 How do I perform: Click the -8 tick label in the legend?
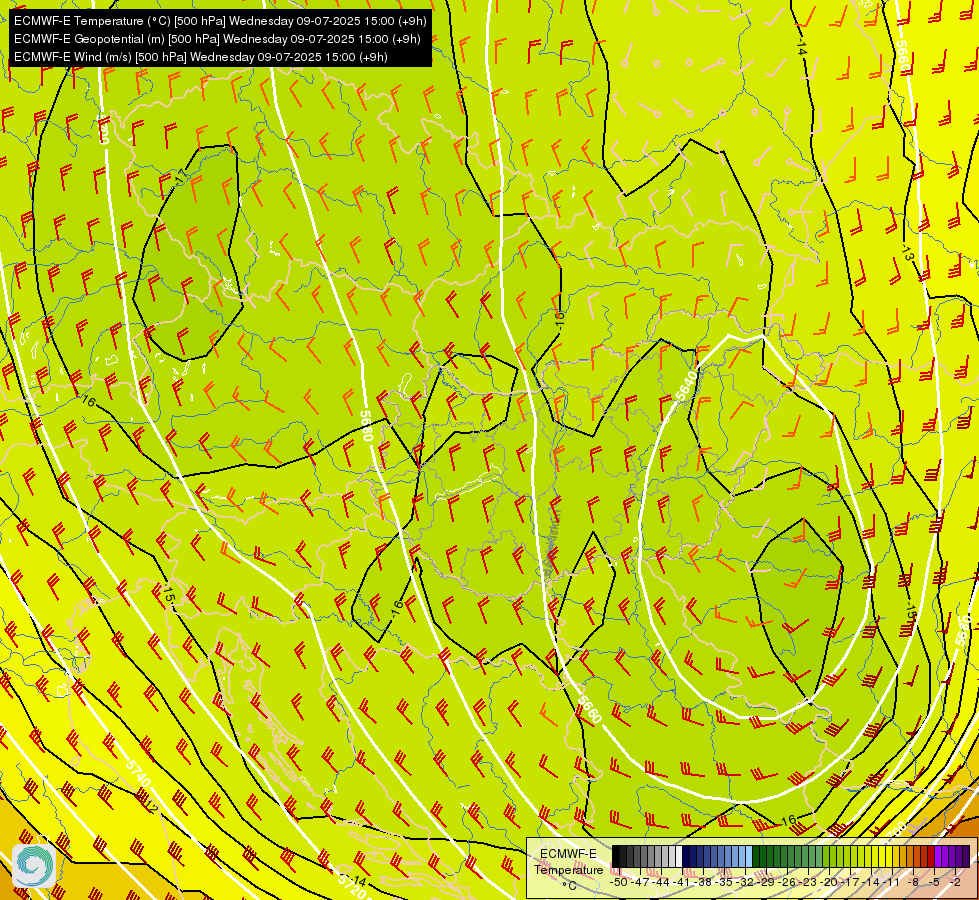[913, 882]
